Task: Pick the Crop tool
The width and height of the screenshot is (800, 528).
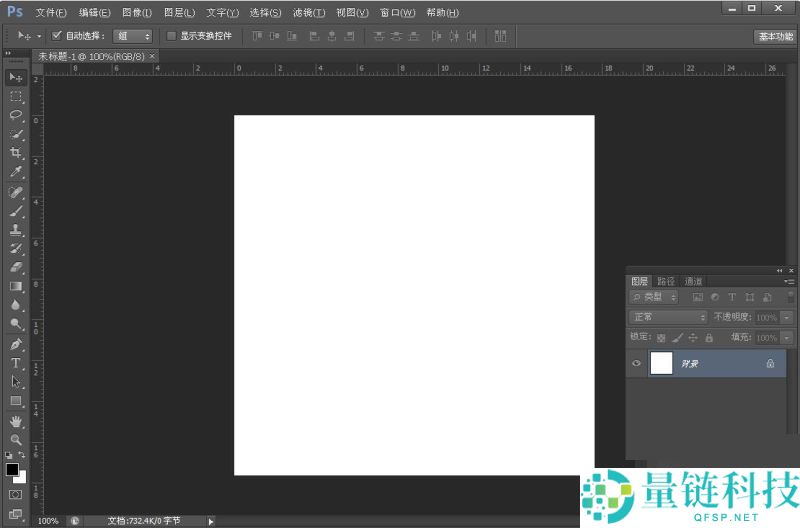Action: 16,153
